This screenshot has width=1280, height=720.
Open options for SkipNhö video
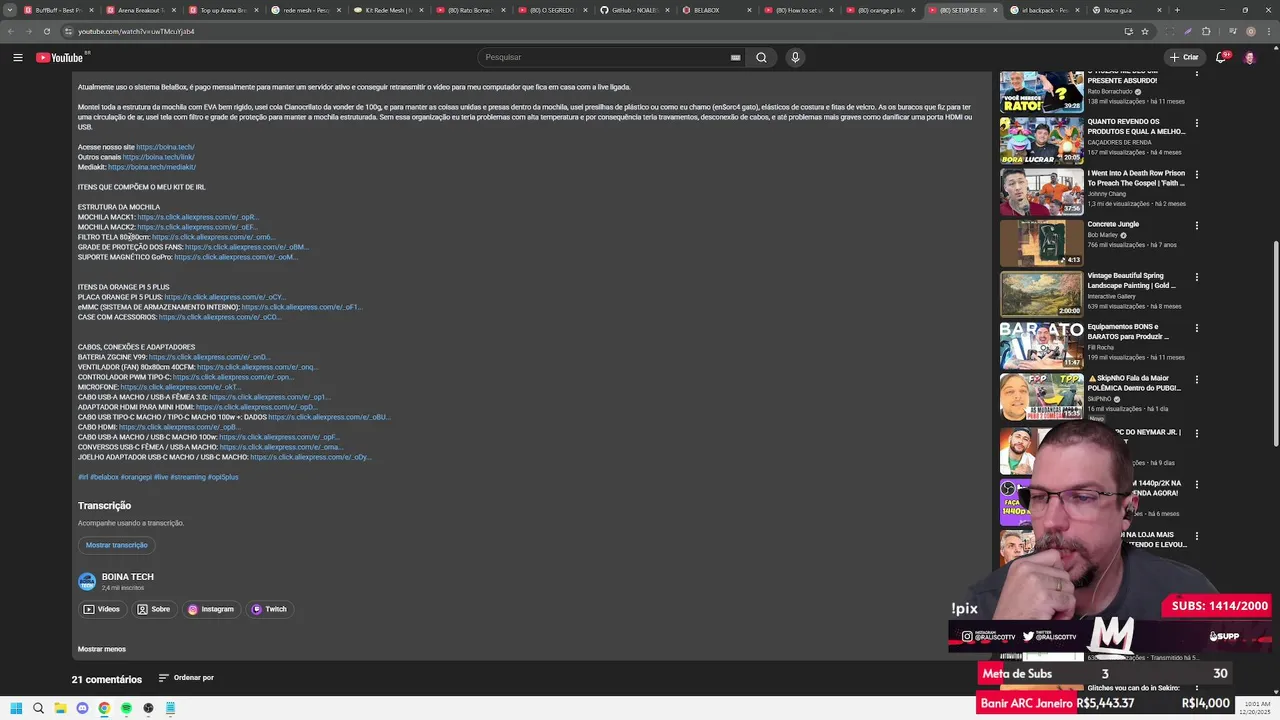(1196, 380)
